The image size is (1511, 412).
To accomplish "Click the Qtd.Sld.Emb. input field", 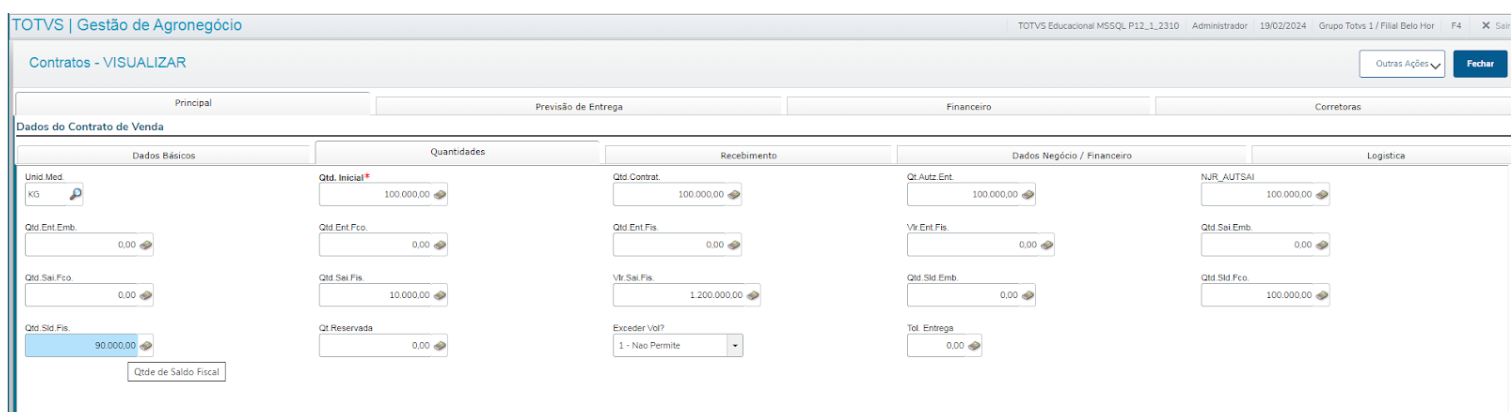I will click(964, 295).
